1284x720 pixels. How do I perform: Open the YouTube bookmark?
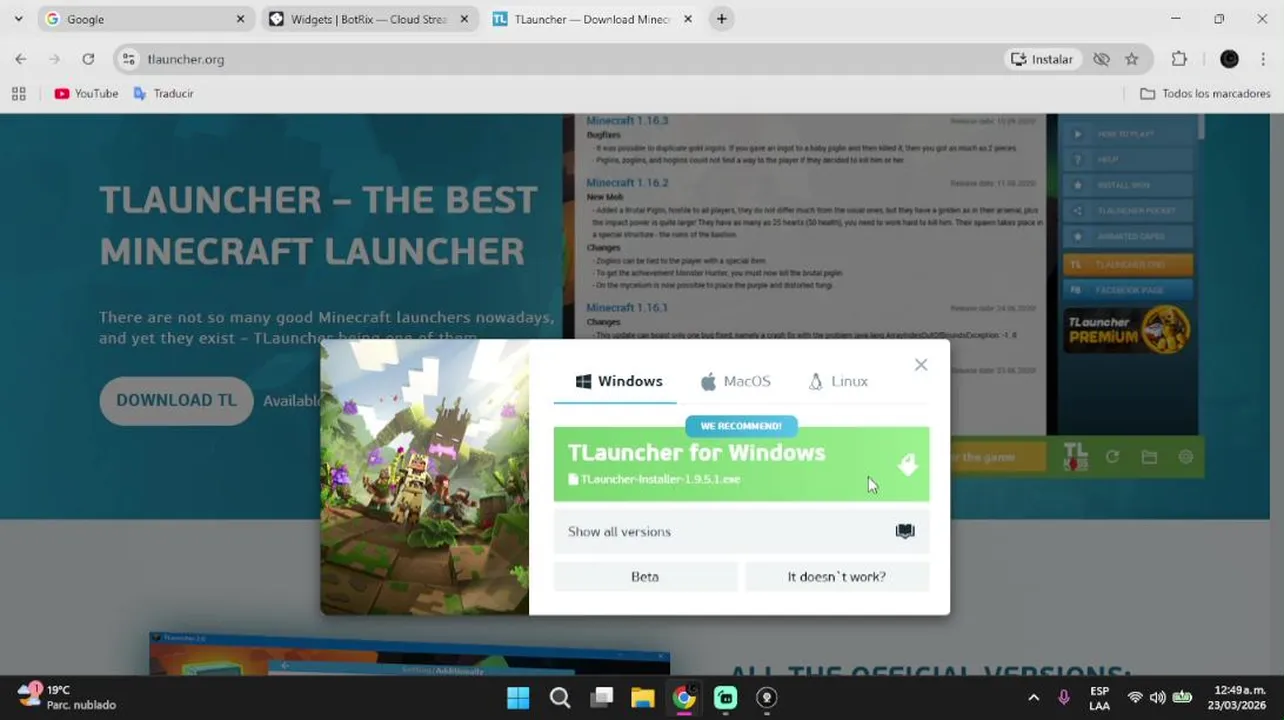(x=86, y=93)
